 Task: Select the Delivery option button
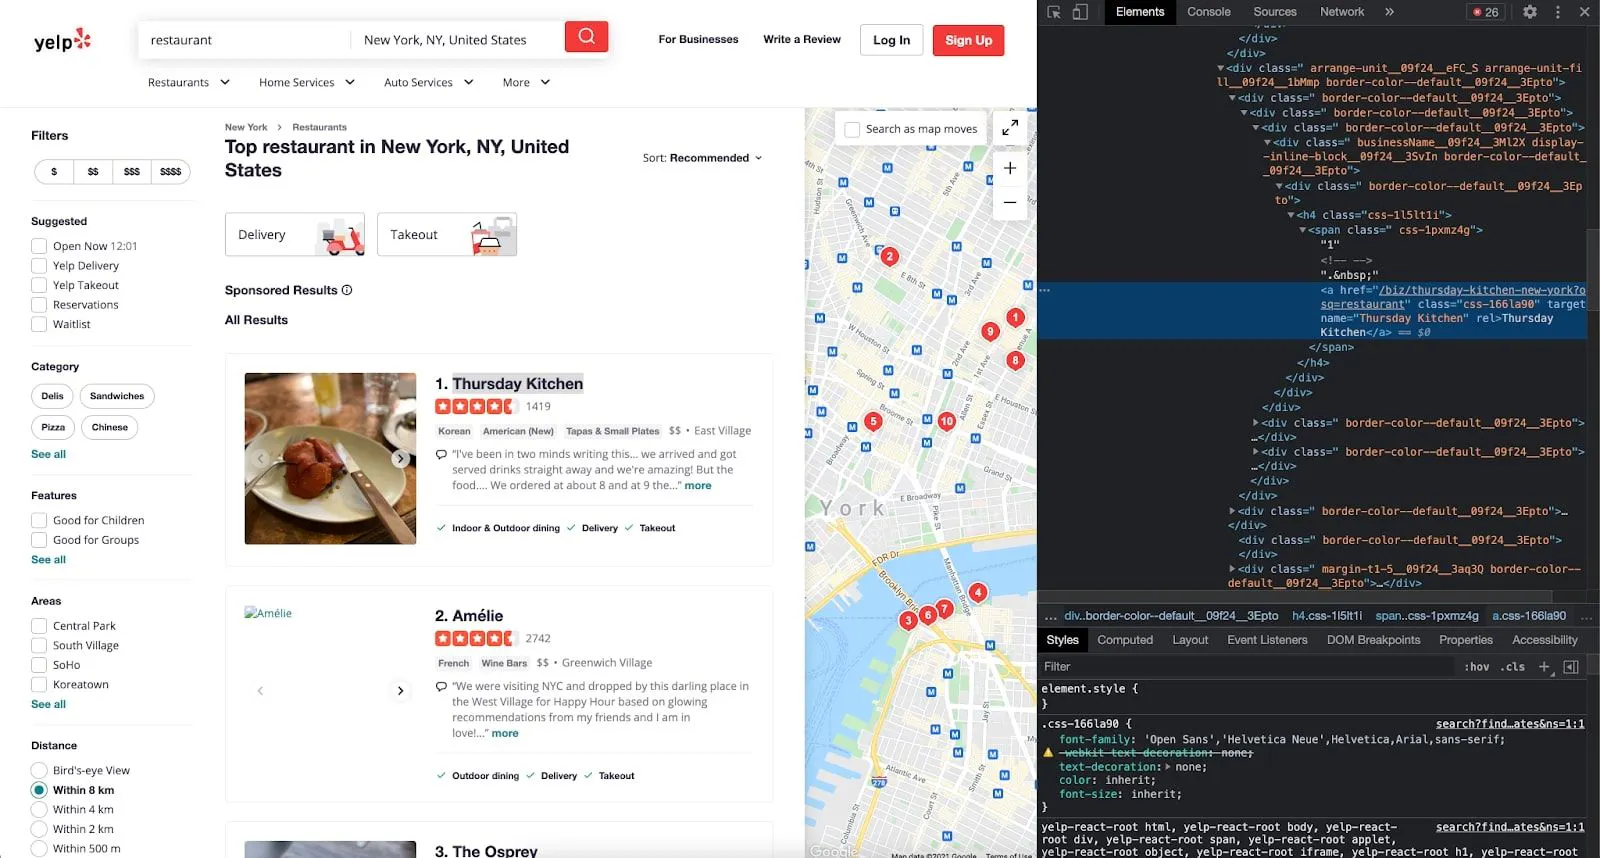click(x=295, y=235)
